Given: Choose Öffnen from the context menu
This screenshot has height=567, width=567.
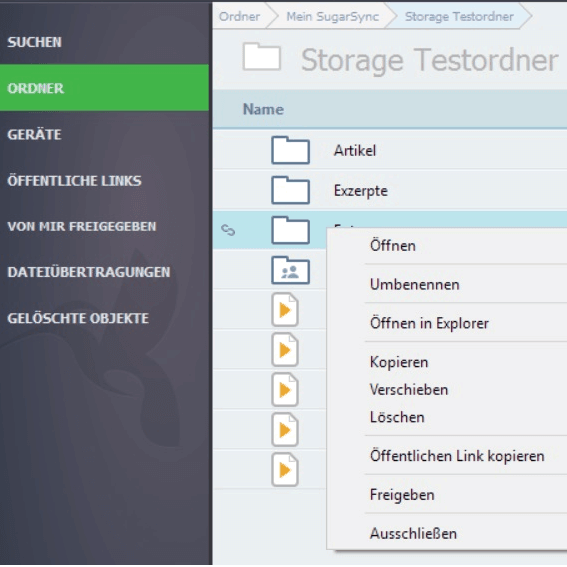Looking at the screenshot, I should 393,246.
